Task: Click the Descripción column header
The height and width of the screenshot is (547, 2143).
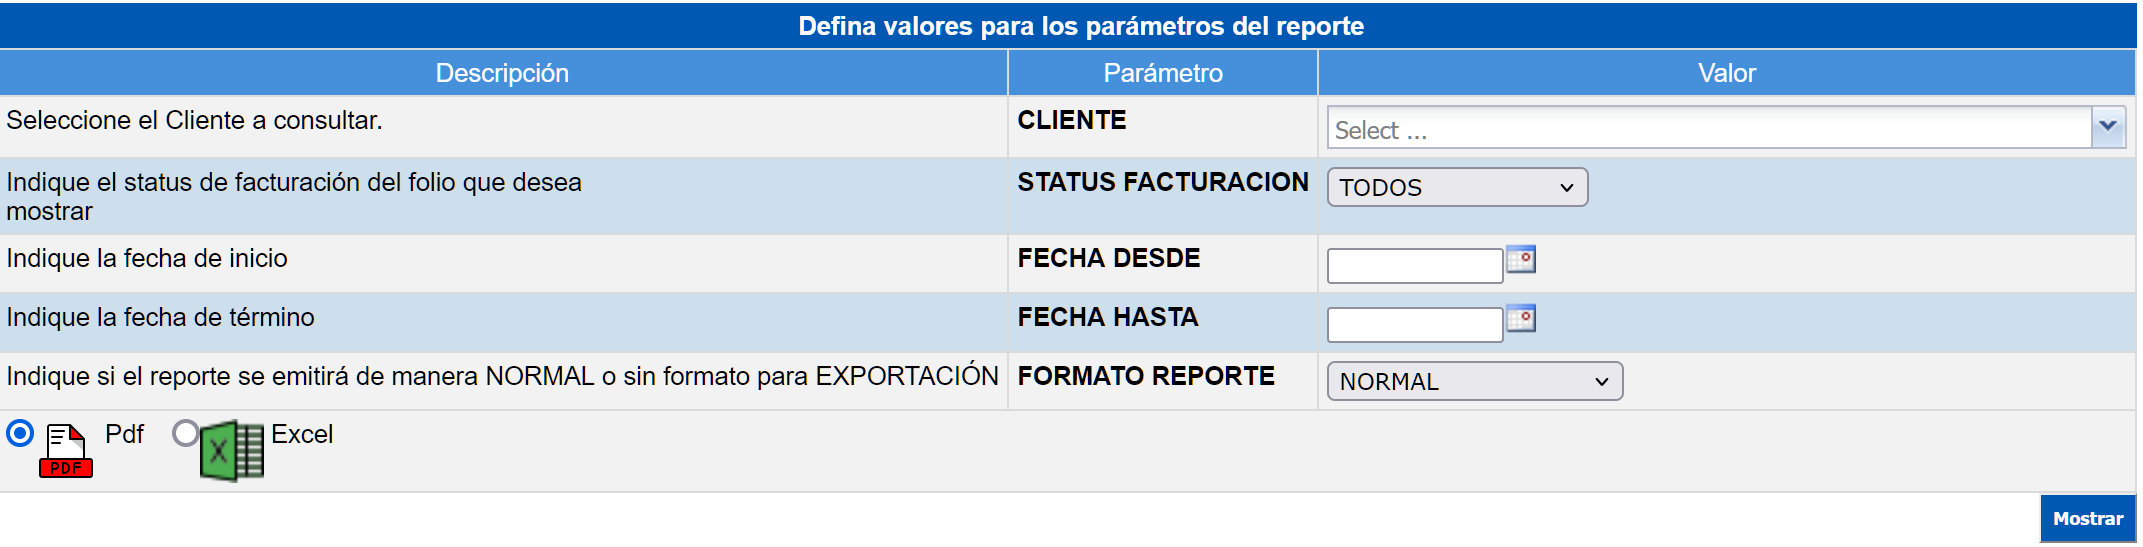Action: click(x=502, y=73)
